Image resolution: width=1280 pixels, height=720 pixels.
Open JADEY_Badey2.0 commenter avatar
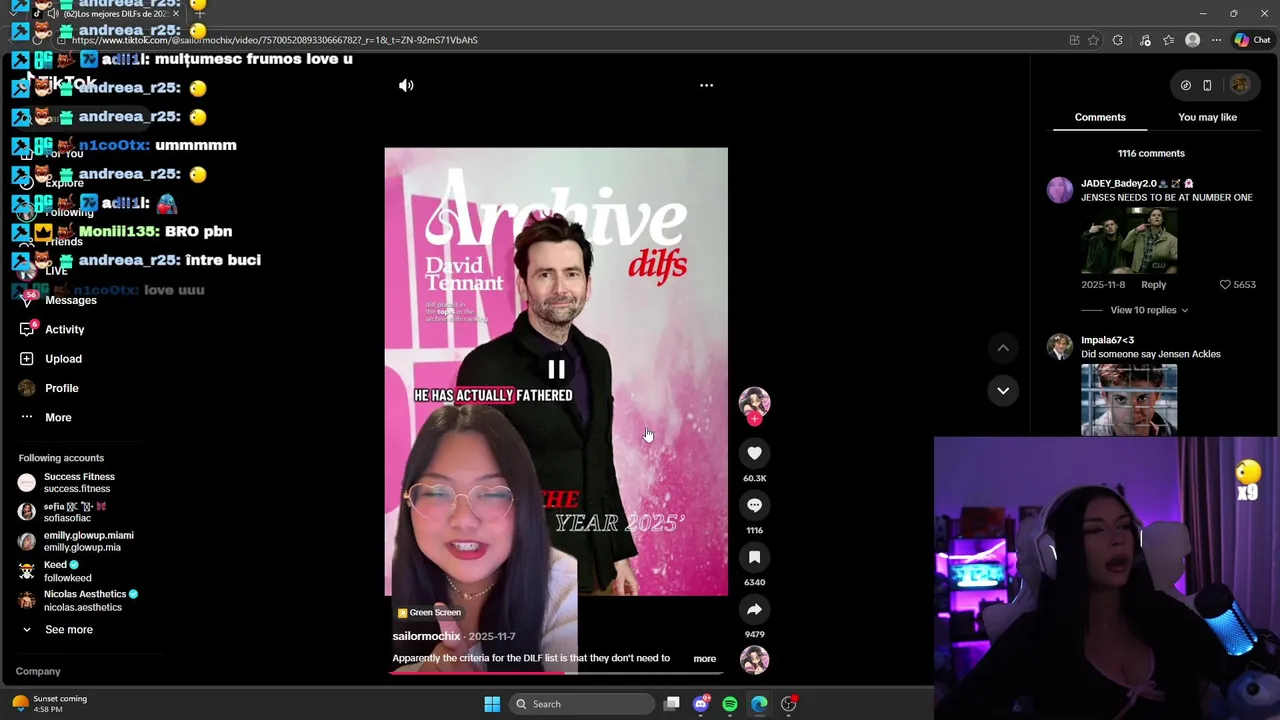tap(1060, 190)
